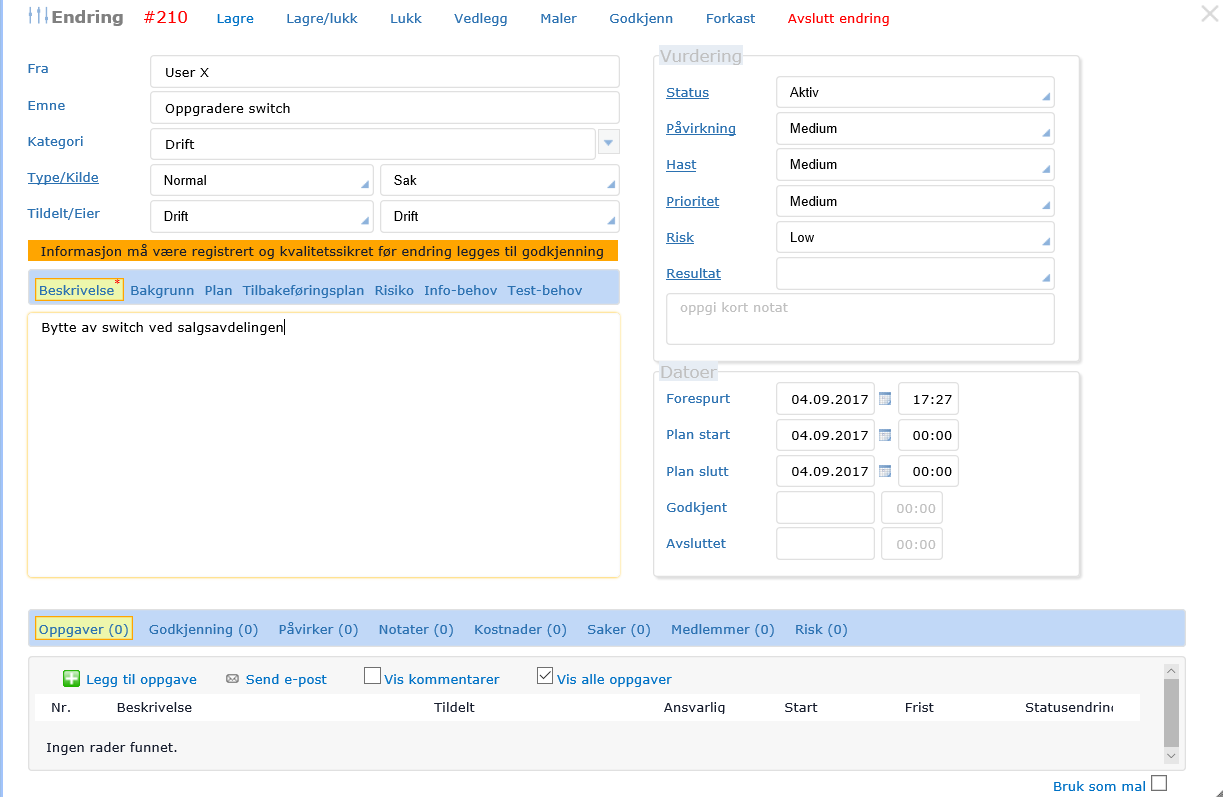The height and width of the screenshot is (797, 1223).
Task: Open the Prioritet dropdown
Action: (x=915, y=201)
